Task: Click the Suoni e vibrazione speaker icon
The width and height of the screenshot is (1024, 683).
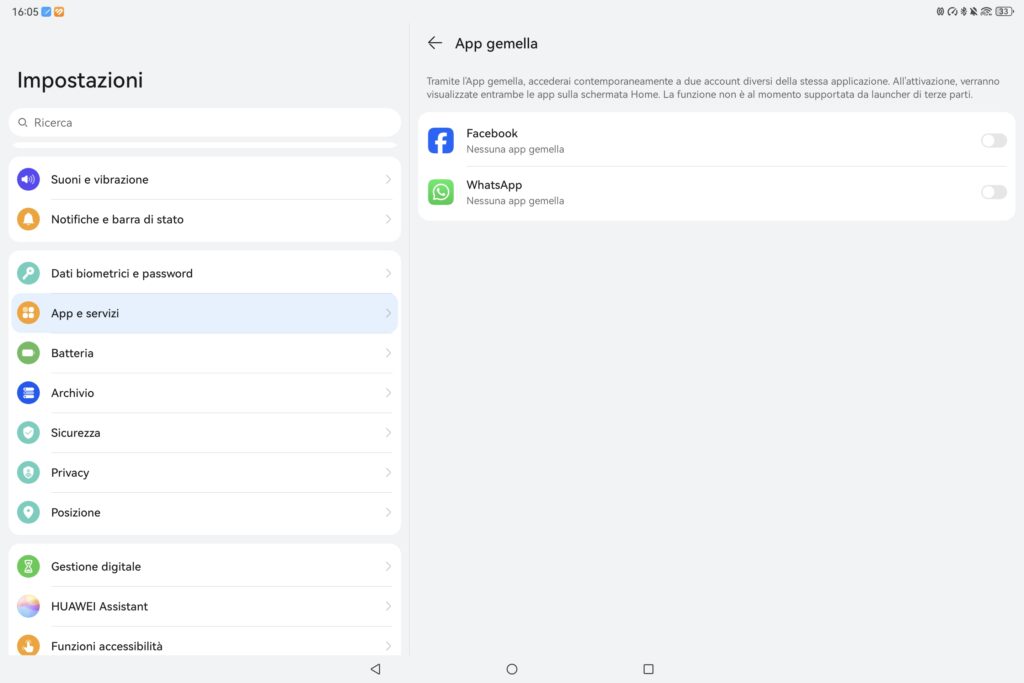Action: pos(28,180)
